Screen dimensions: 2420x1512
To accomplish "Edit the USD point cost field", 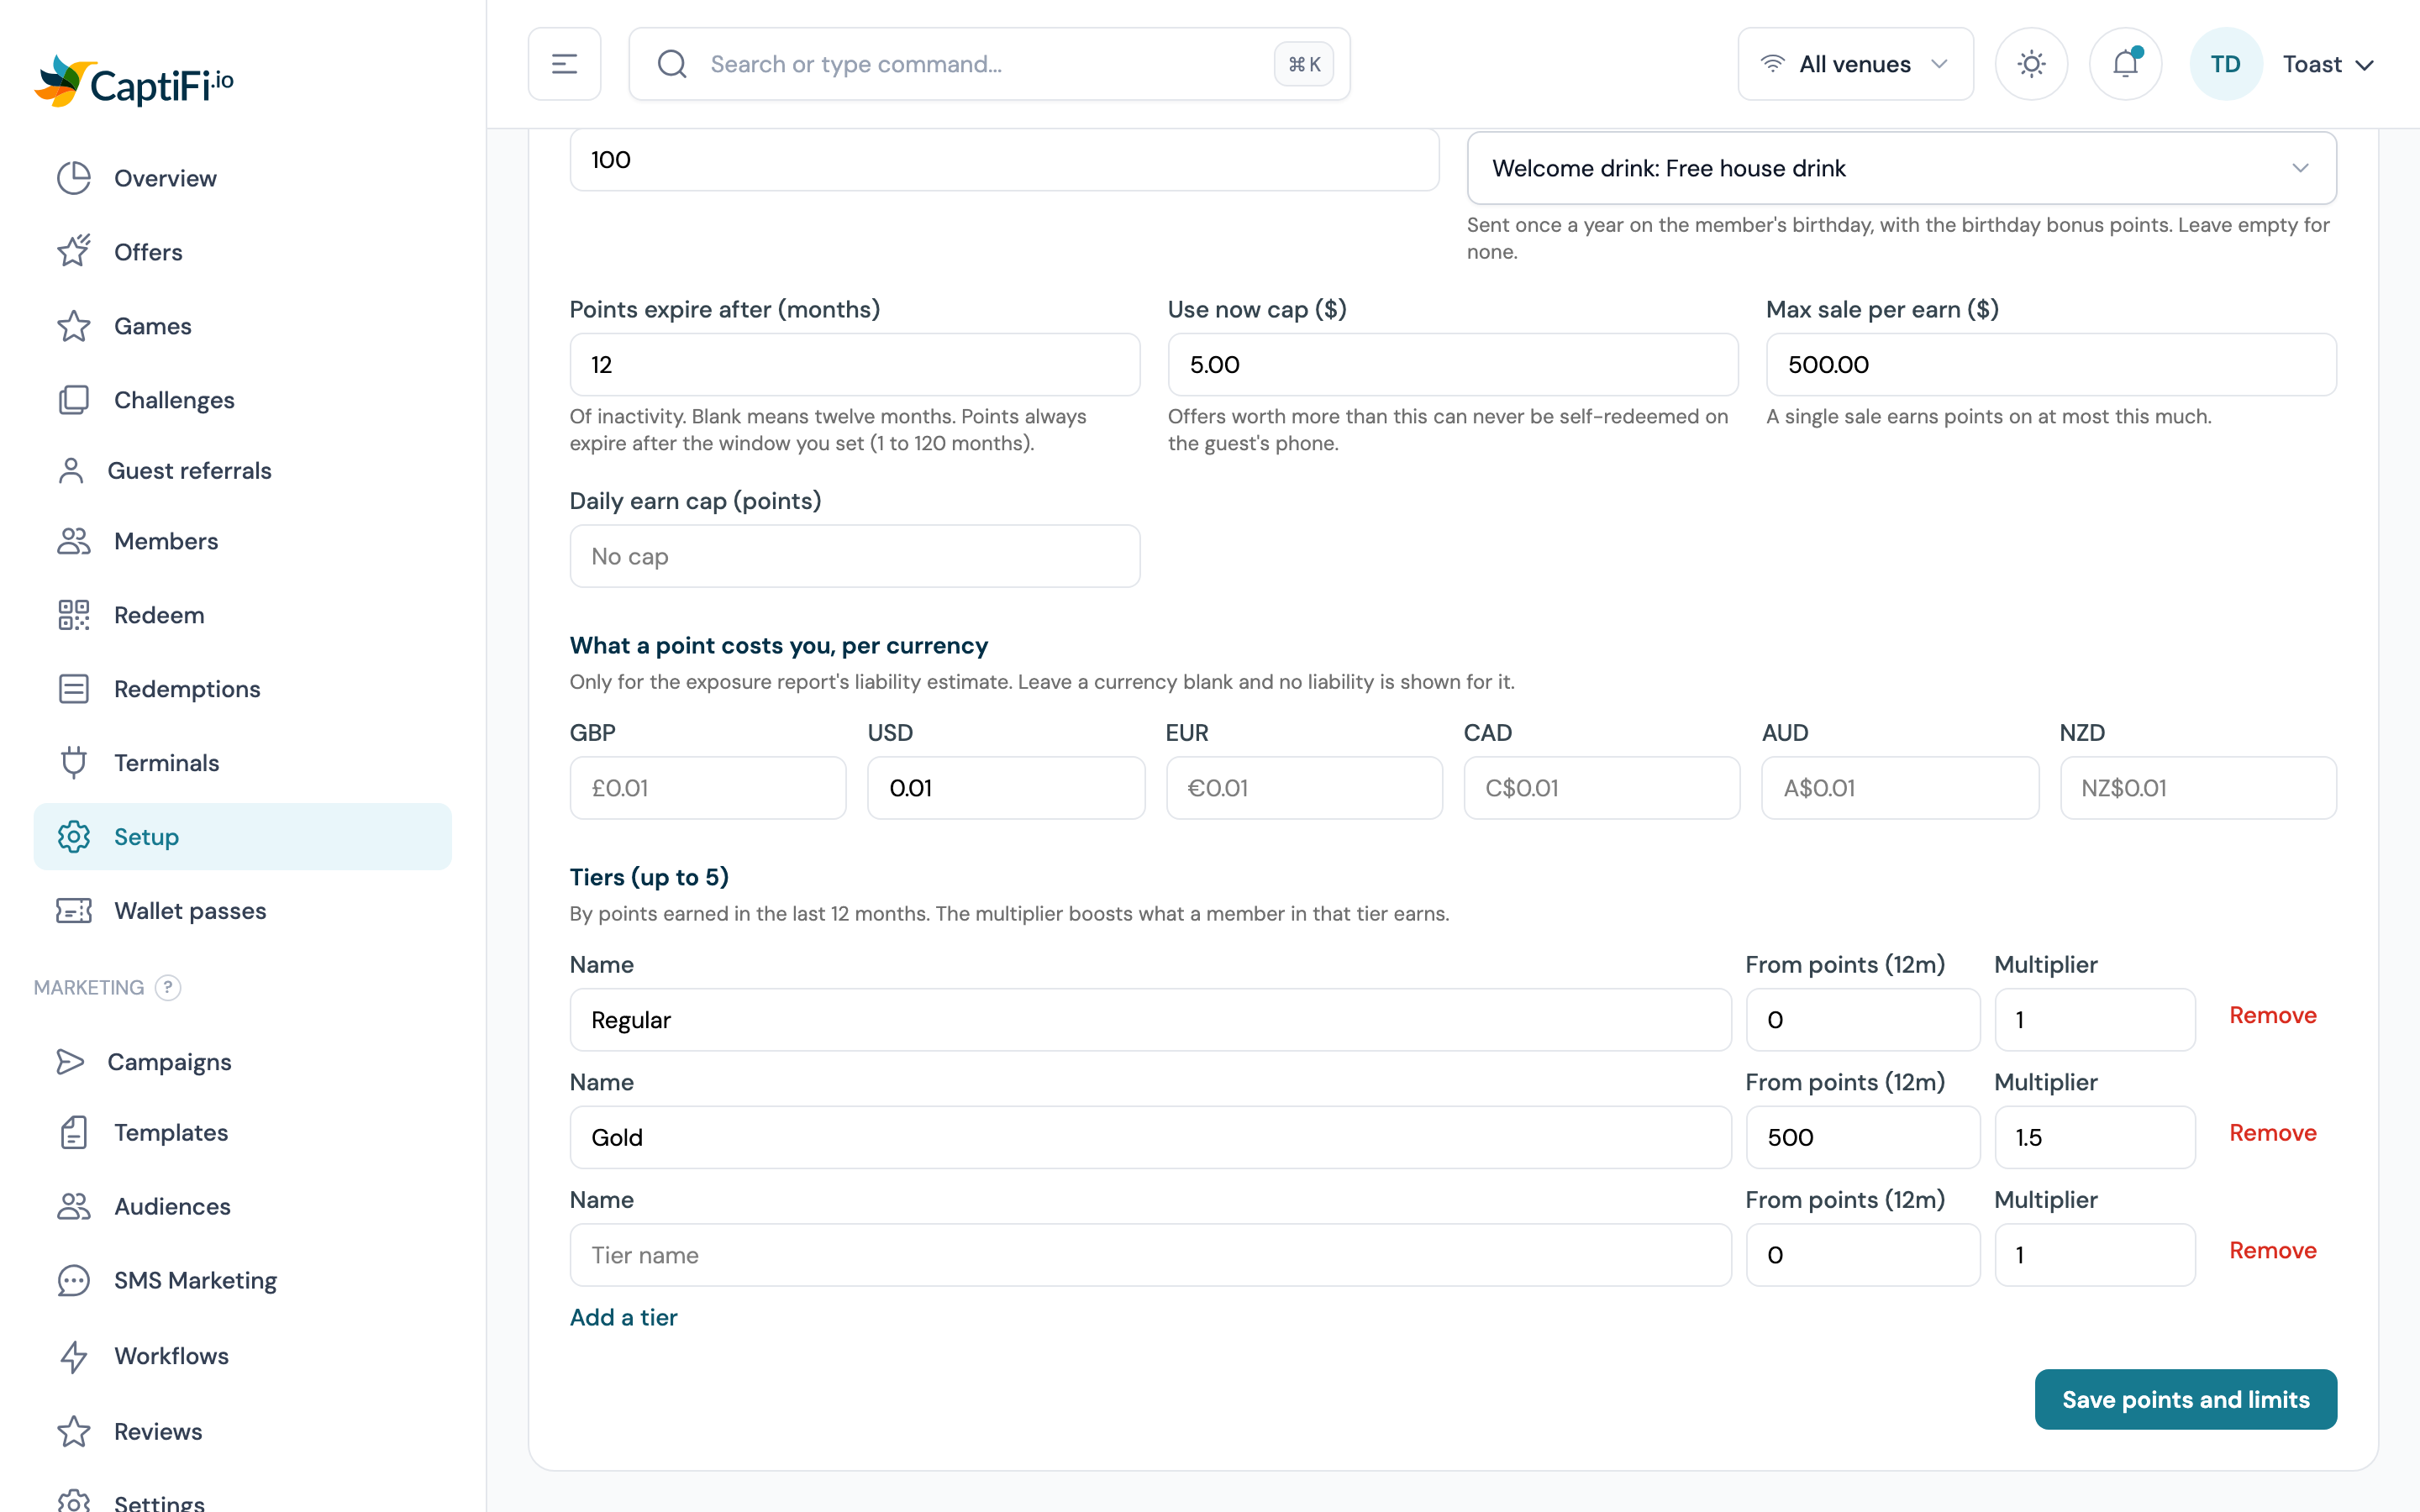I will pos(1005,788).
